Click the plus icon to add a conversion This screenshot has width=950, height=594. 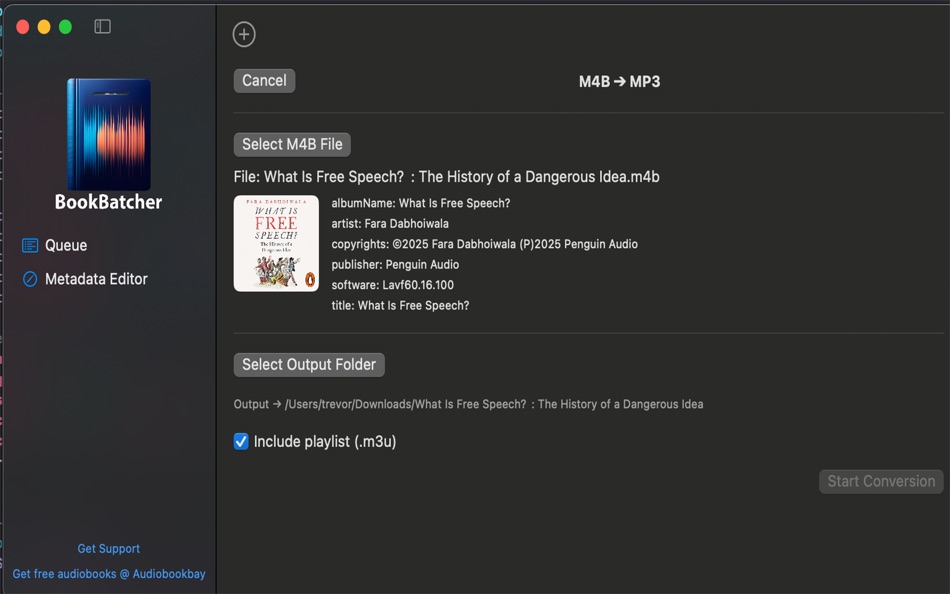244,33
